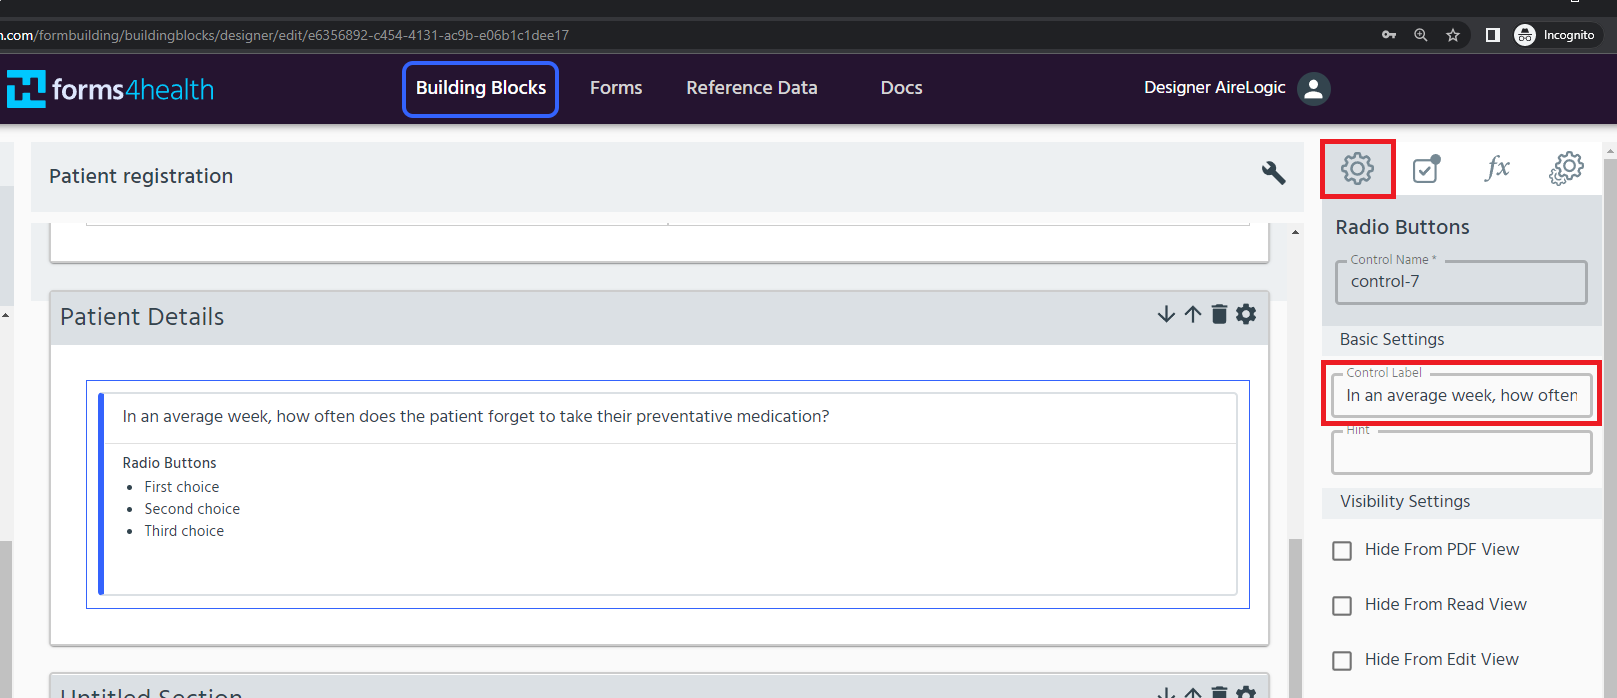
Task: Go to the Forms menu item
Action: [x=616, y=88]
